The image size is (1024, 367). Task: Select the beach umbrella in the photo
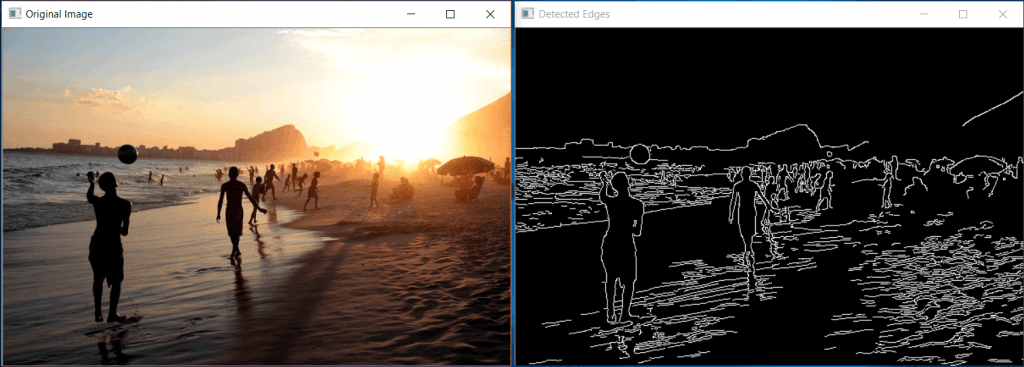(x=465, y=166)
